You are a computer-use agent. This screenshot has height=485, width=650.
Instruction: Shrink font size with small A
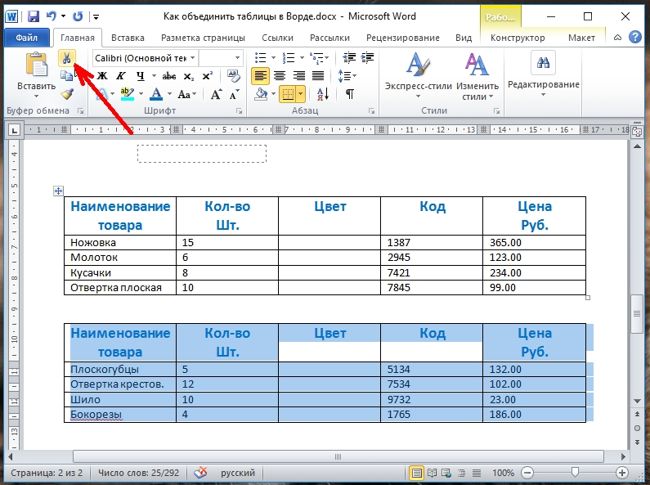pyautogui.click(x=234, y=95)
